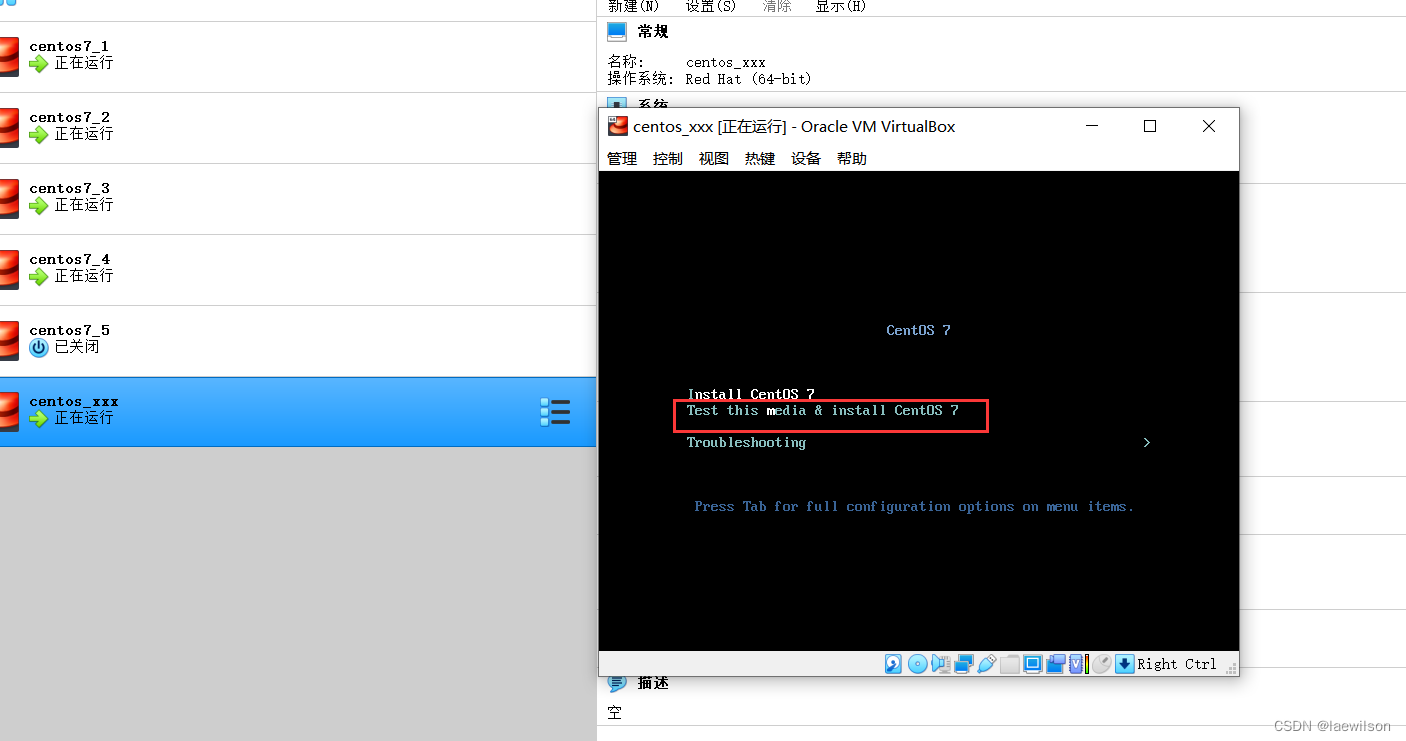Image resolution: width=1406 pixels, height=741 pixels.
Task: Click the Press Tab configuration hint text
Action: 914,507
